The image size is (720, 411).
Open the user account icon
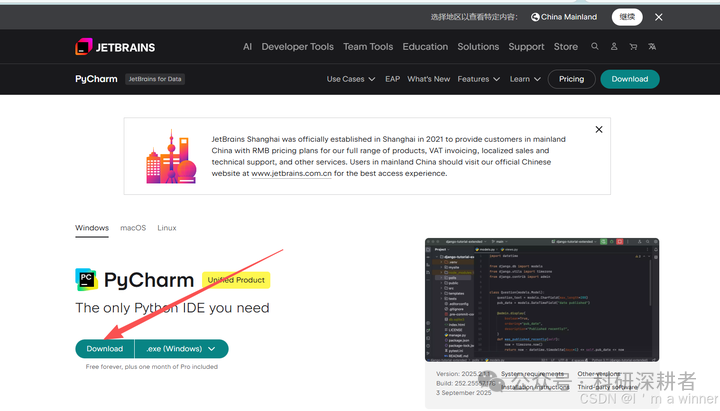point(614,46)
